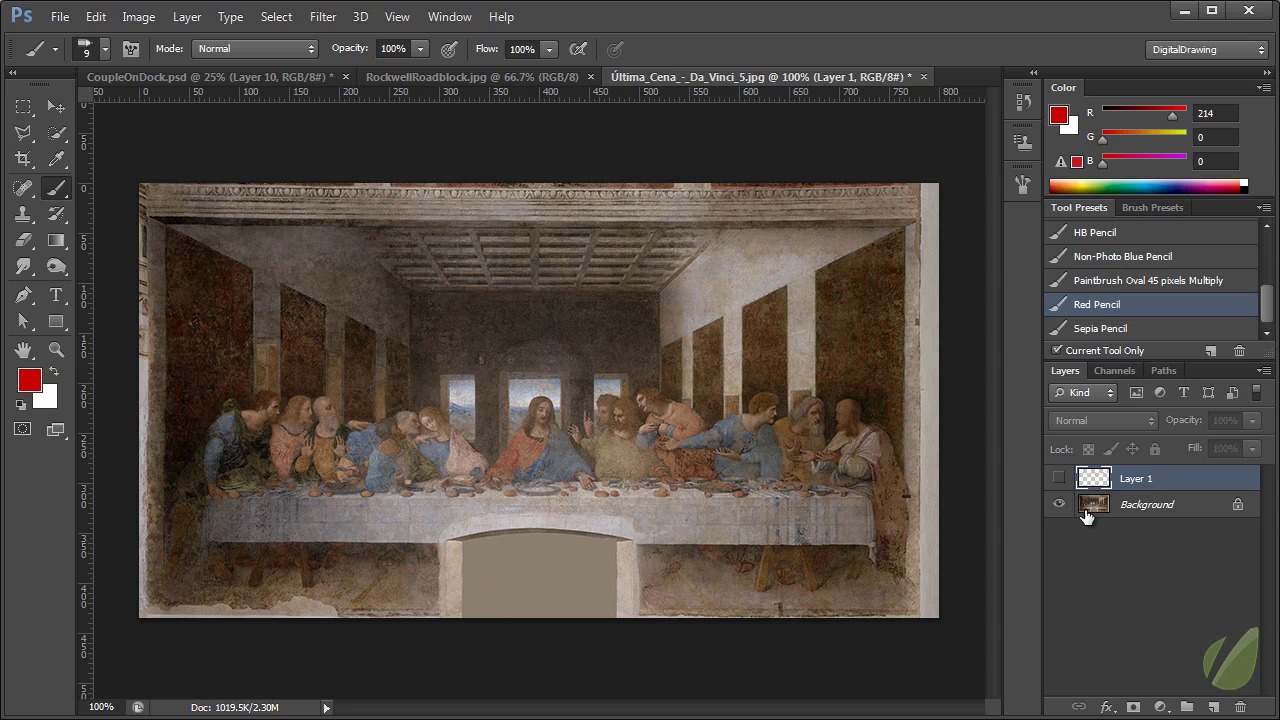Open brush Opacity slider dropdown

pyautogui.click(x=420, y=49)
